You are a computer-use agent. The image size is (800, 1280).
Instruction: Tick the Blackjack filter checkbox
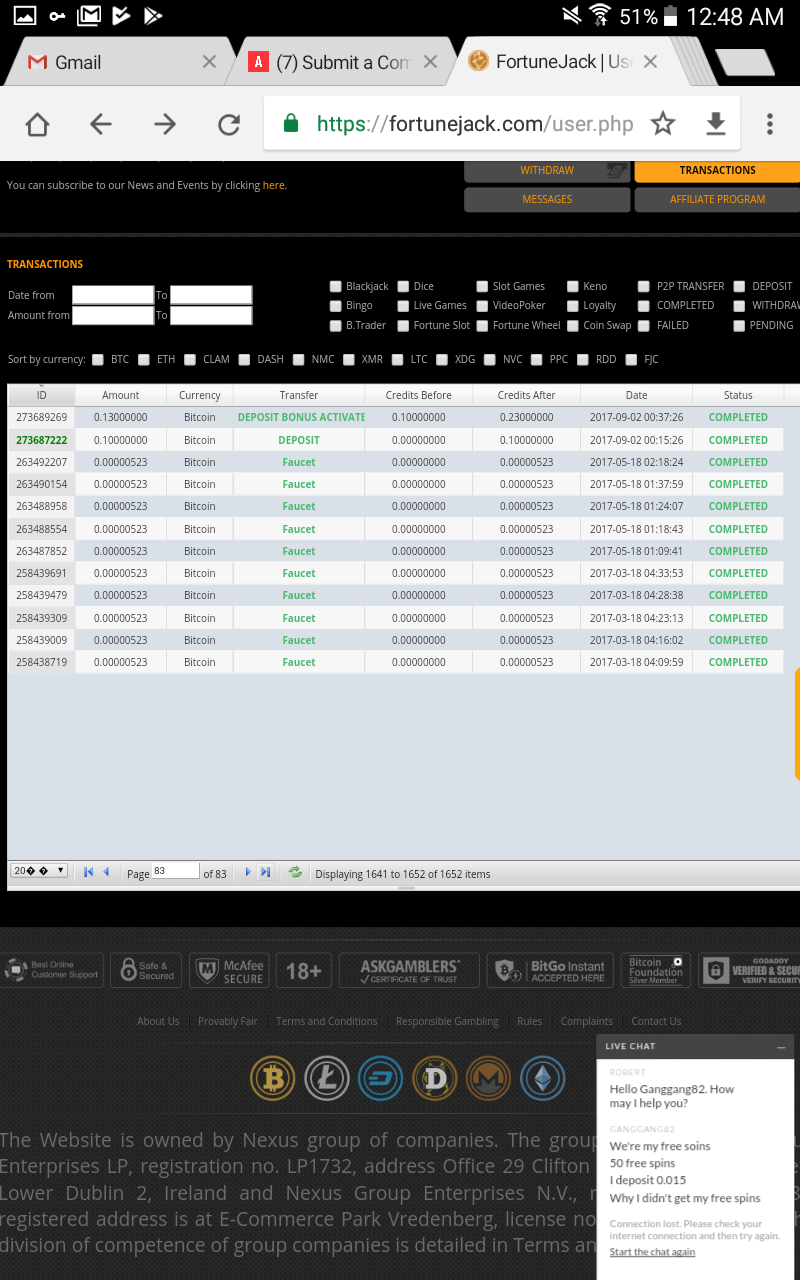(336, 286)
